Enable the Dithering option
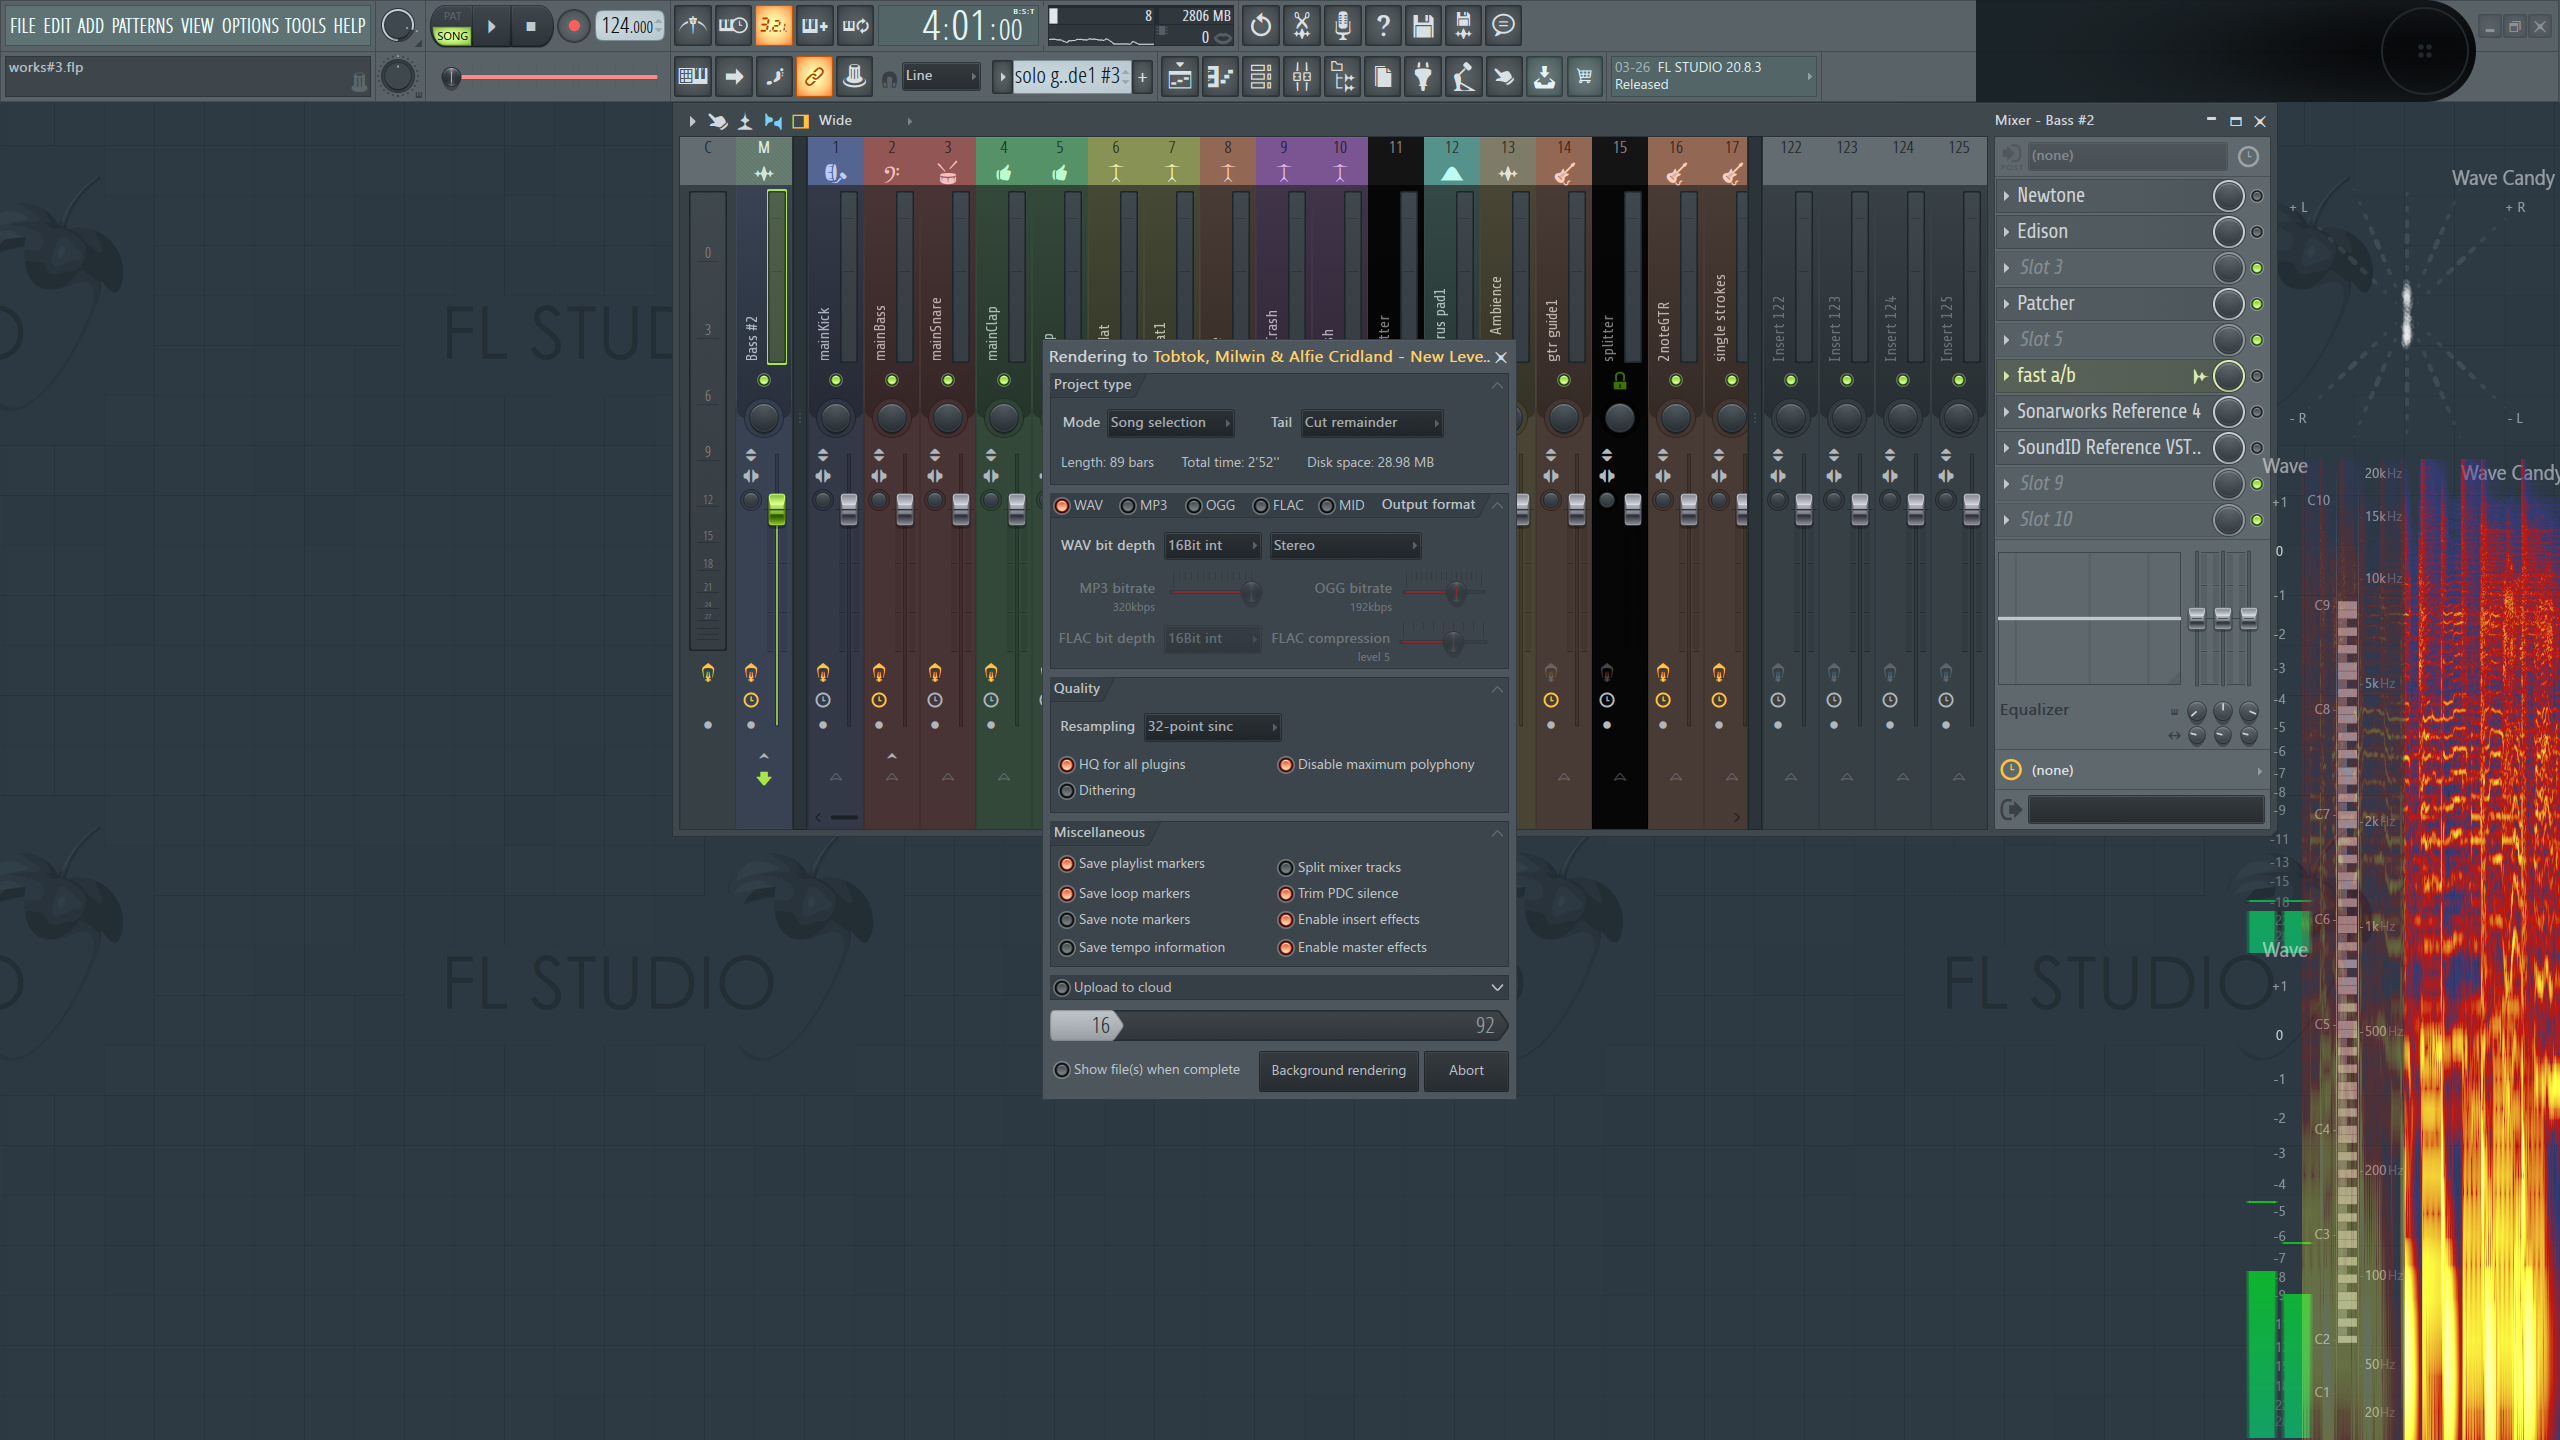Image resolution: width=2560 pixels, height=1440 pixels. (x=1067, y=791)
